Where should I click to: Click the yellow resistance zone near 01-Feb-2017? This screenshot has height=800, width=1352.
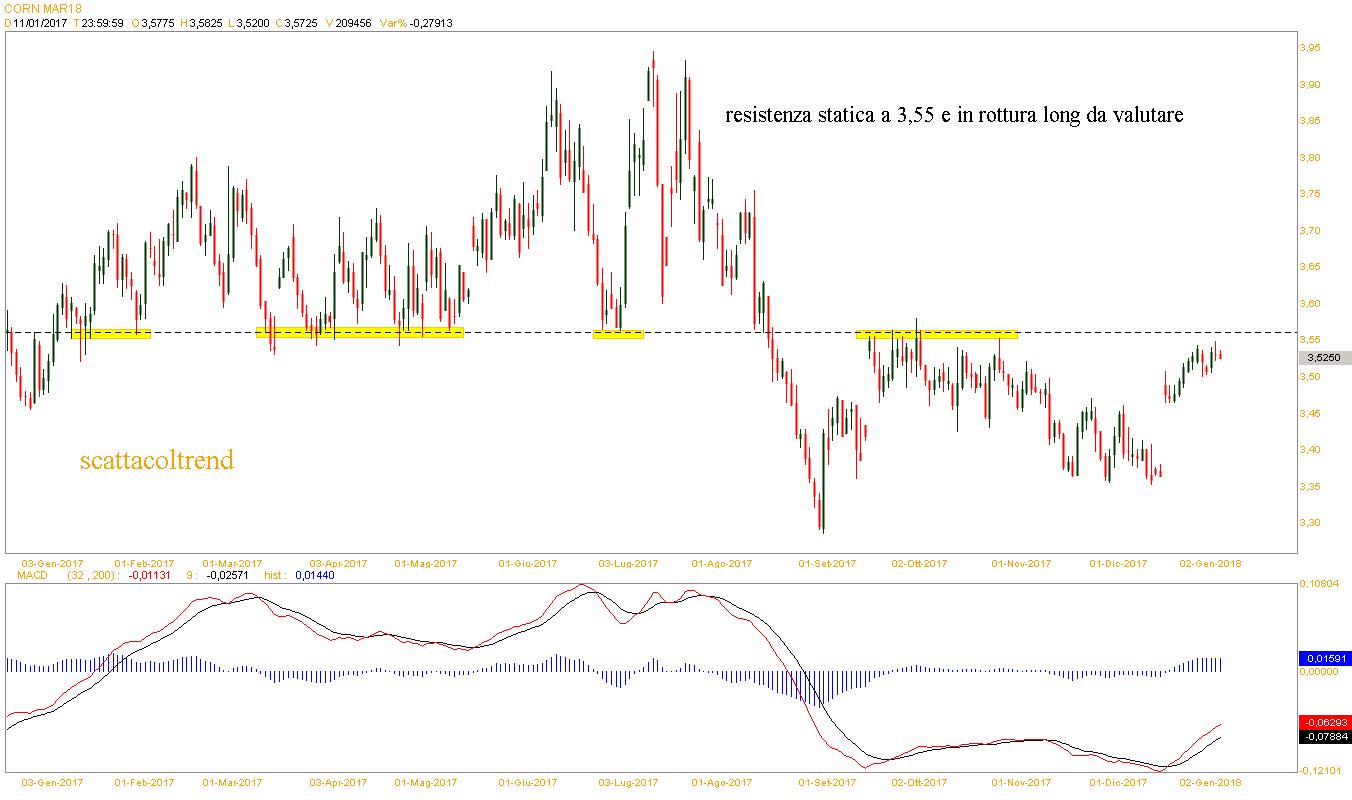click(x=111, y=334)
